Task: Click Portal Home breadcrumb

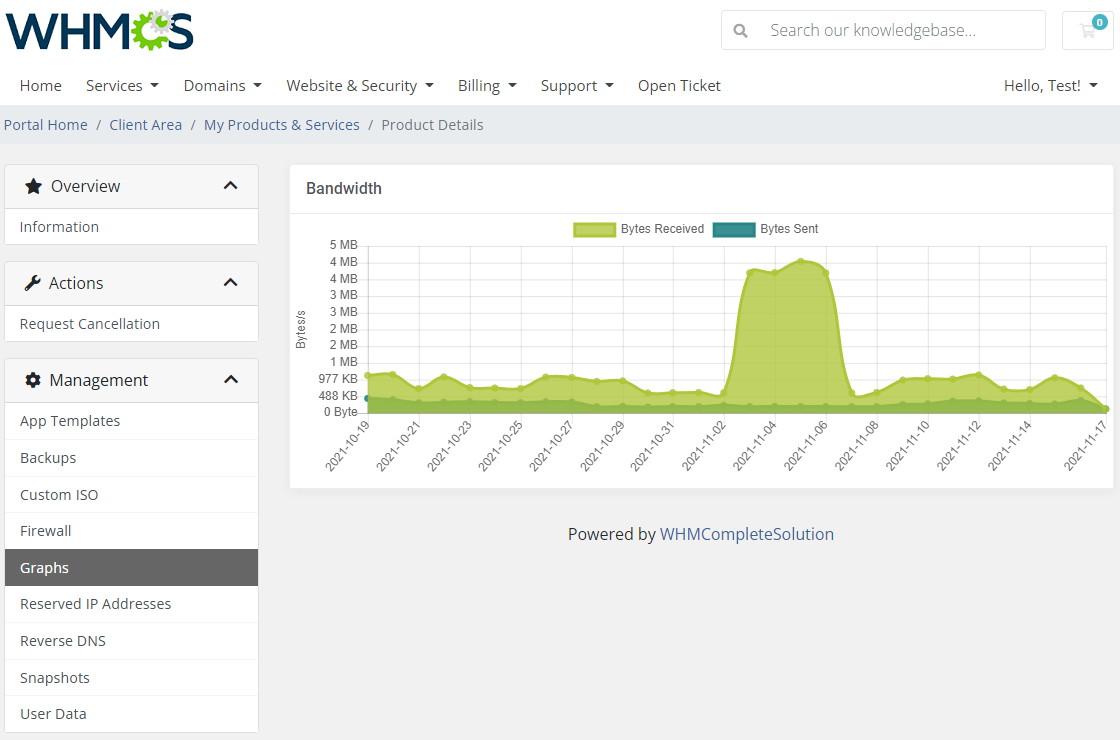Action: [46, 125]
